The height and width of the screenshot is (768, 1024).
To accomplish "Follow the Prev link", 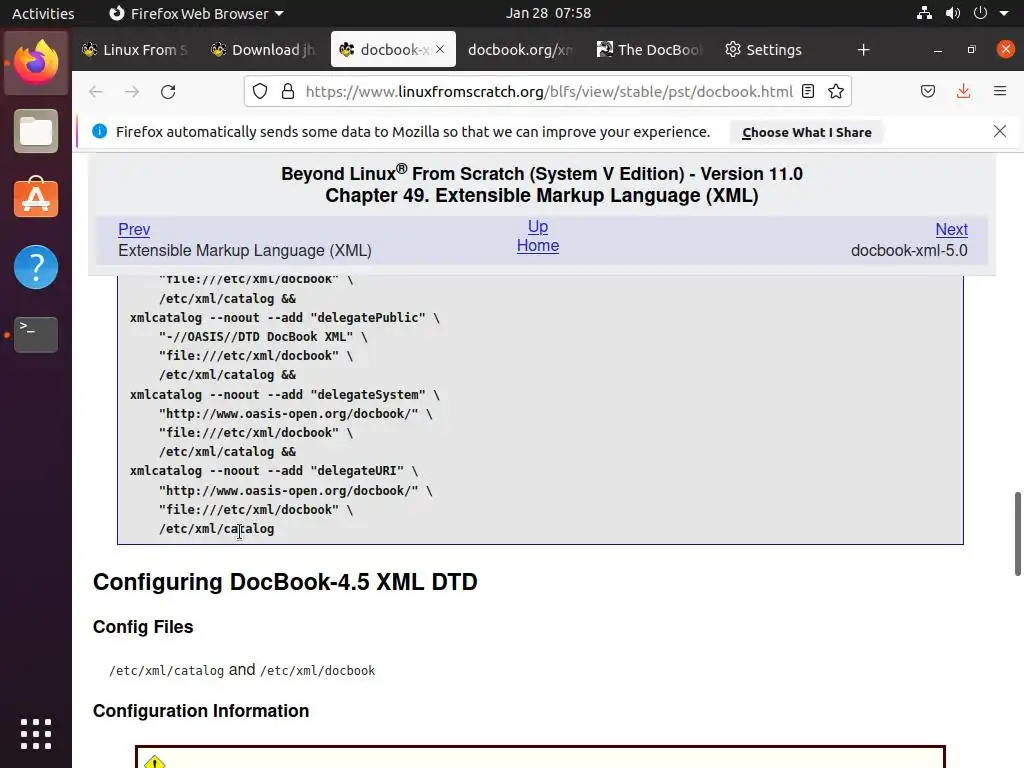I will click(134, 229).
